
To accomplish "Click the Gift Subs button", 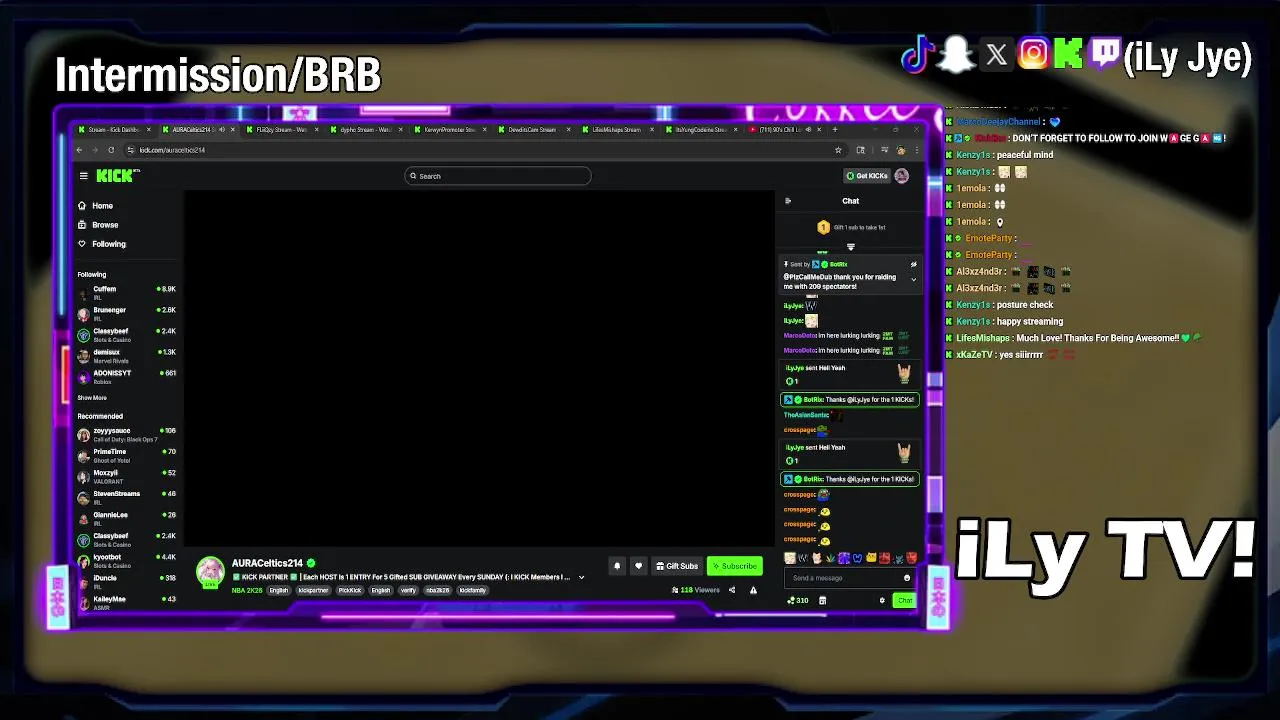I will tap(677, 566).
